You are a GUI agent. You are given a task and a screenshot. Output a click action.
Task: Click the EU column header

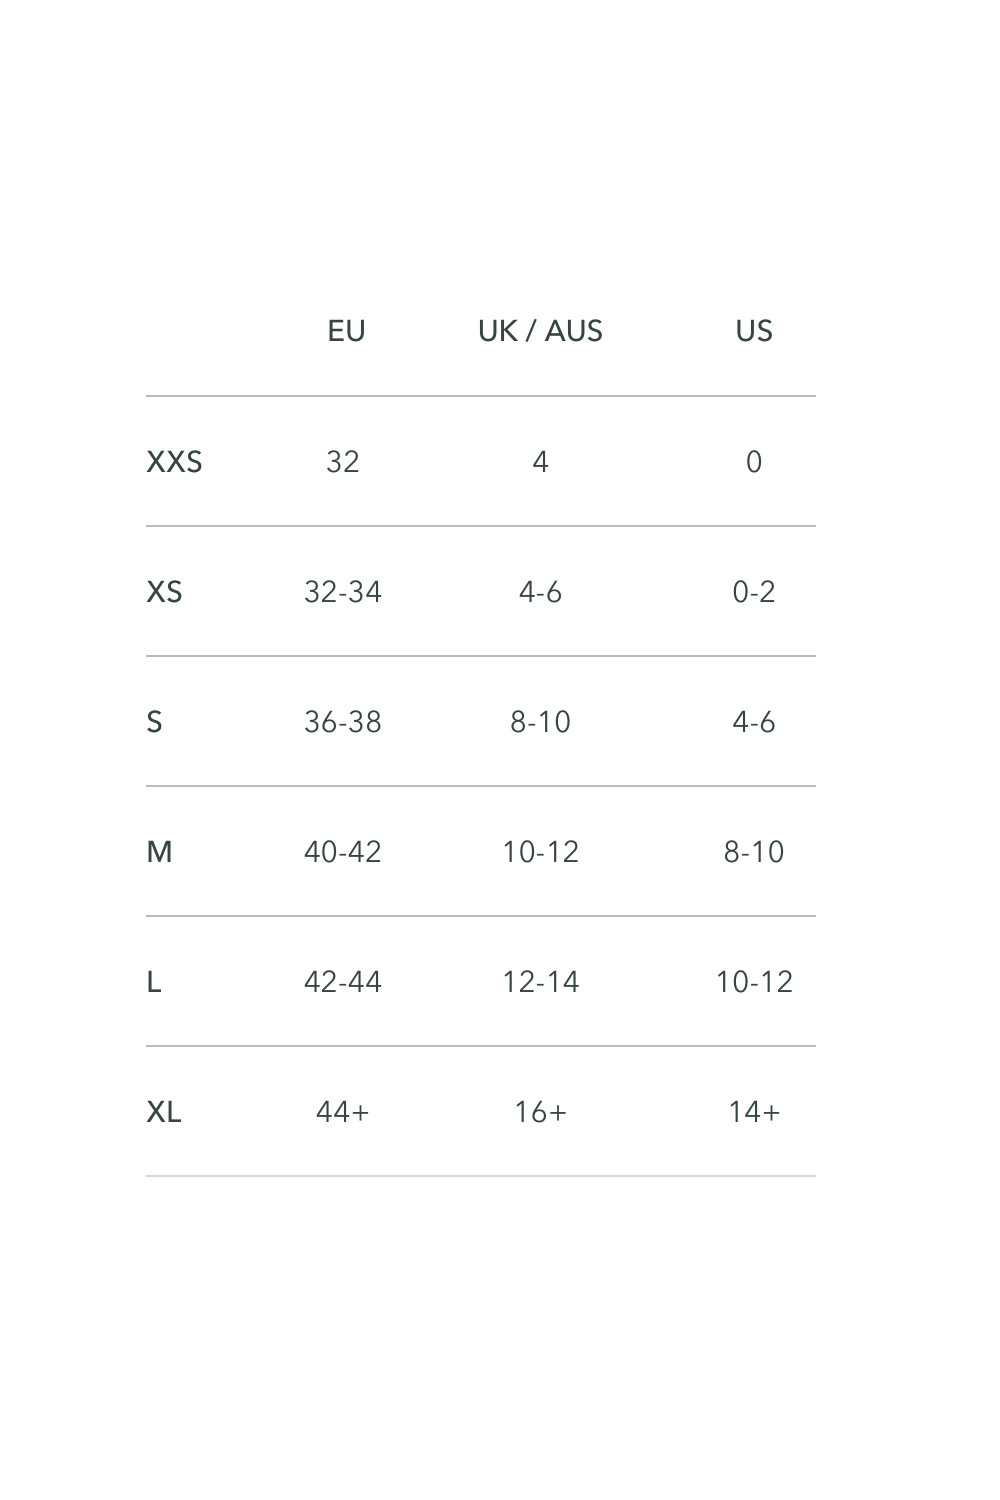pos(346,331)
